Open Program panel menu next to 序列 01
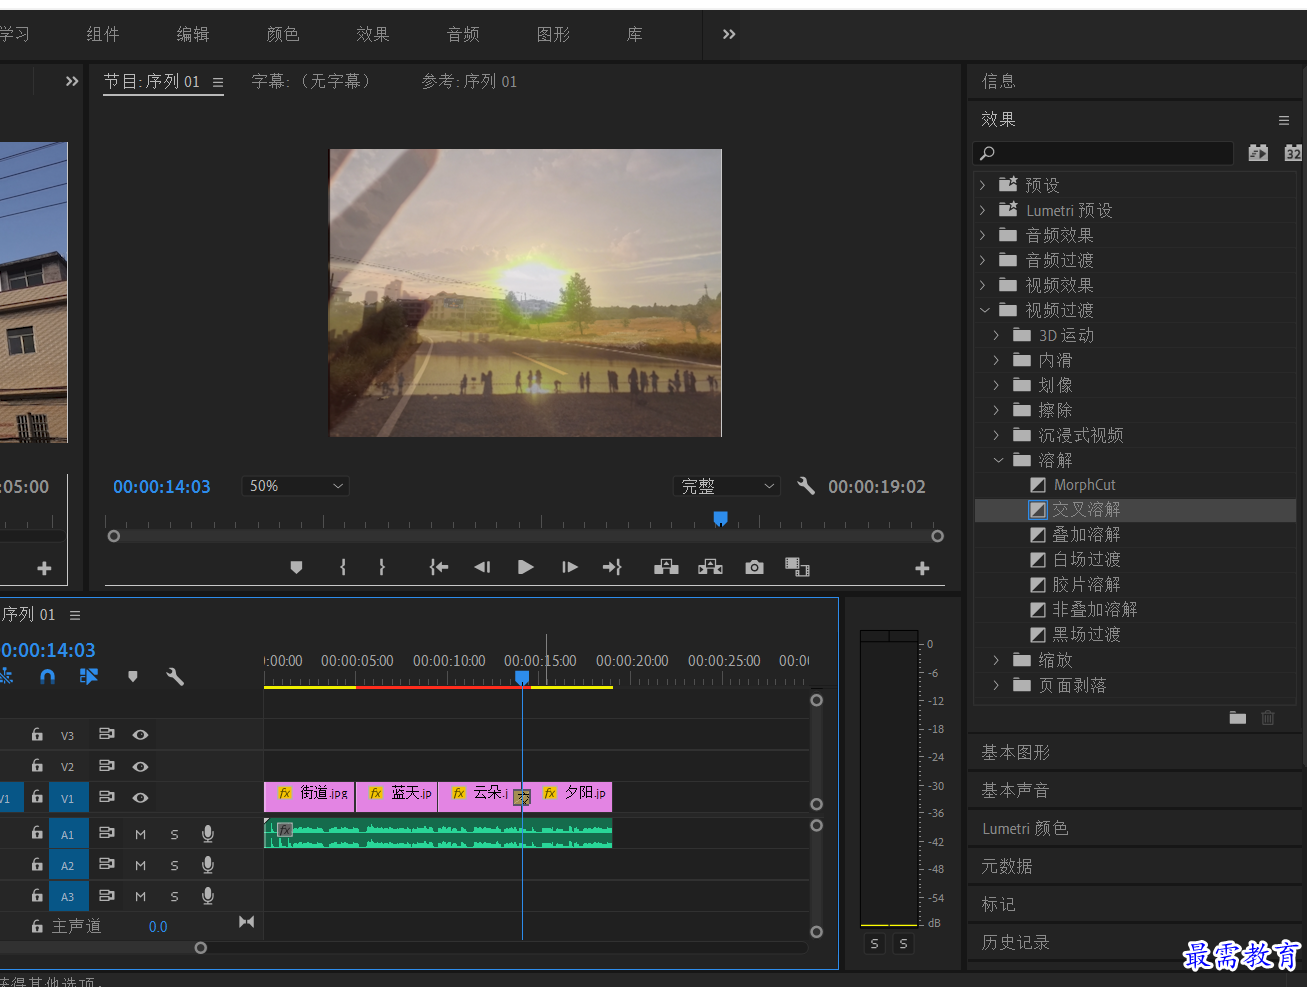 pos(218,82)
